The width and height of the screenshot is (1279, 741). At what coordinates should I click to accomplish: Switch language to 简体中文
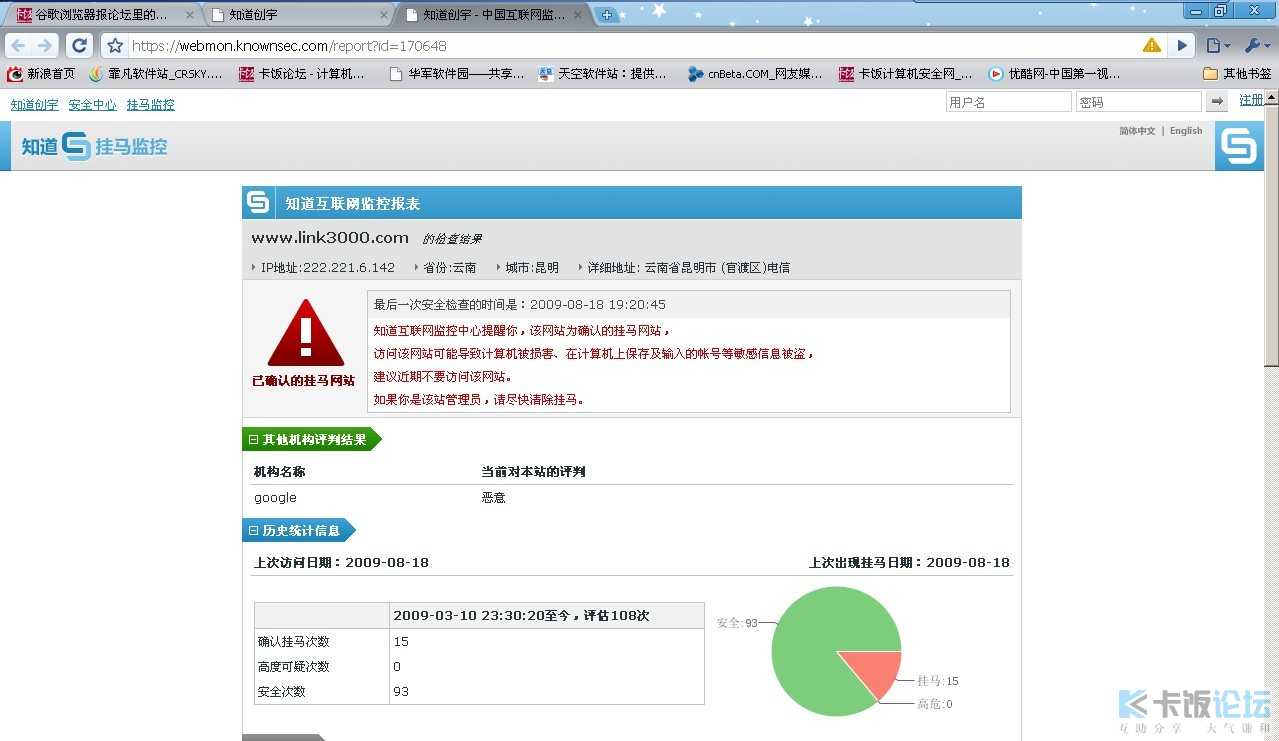tap(1137, 131)
